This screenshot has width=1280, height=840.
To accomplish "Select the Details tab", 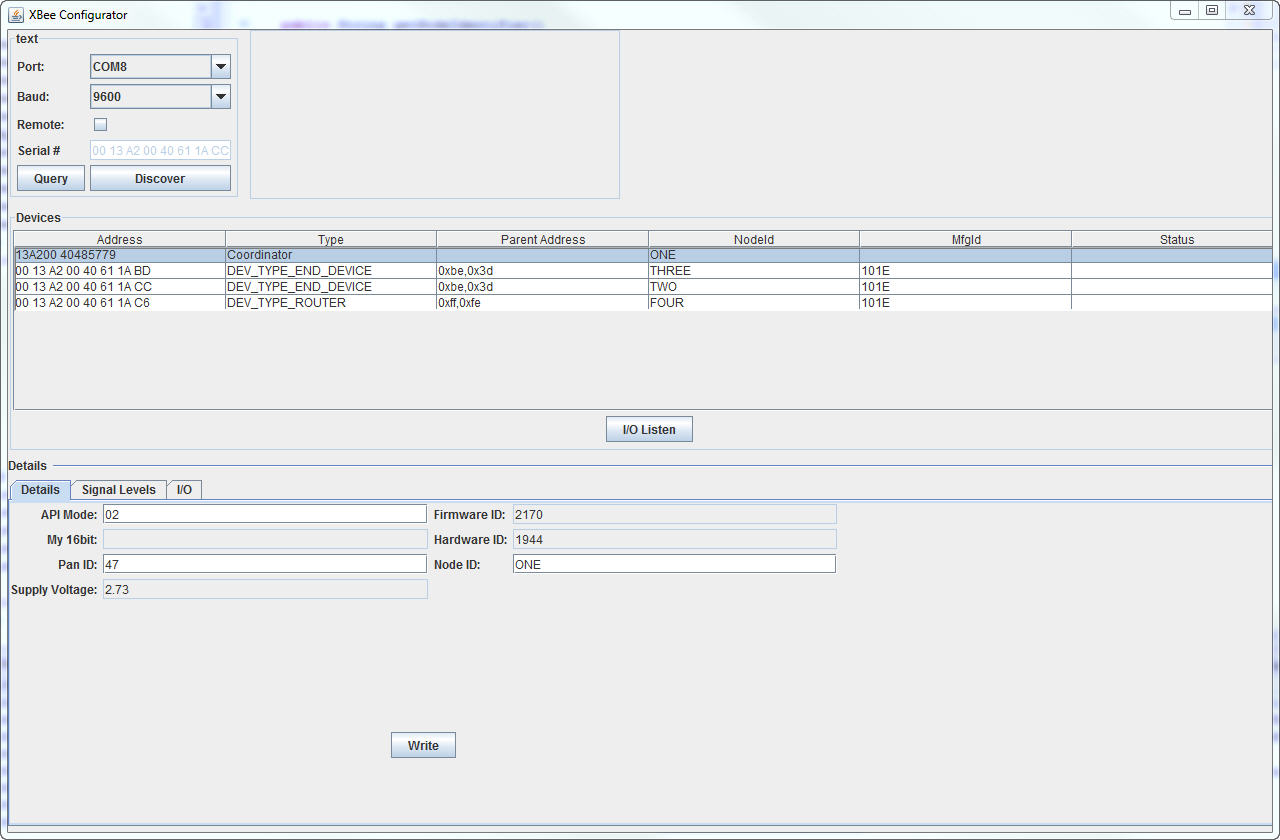I will point(40,490).
